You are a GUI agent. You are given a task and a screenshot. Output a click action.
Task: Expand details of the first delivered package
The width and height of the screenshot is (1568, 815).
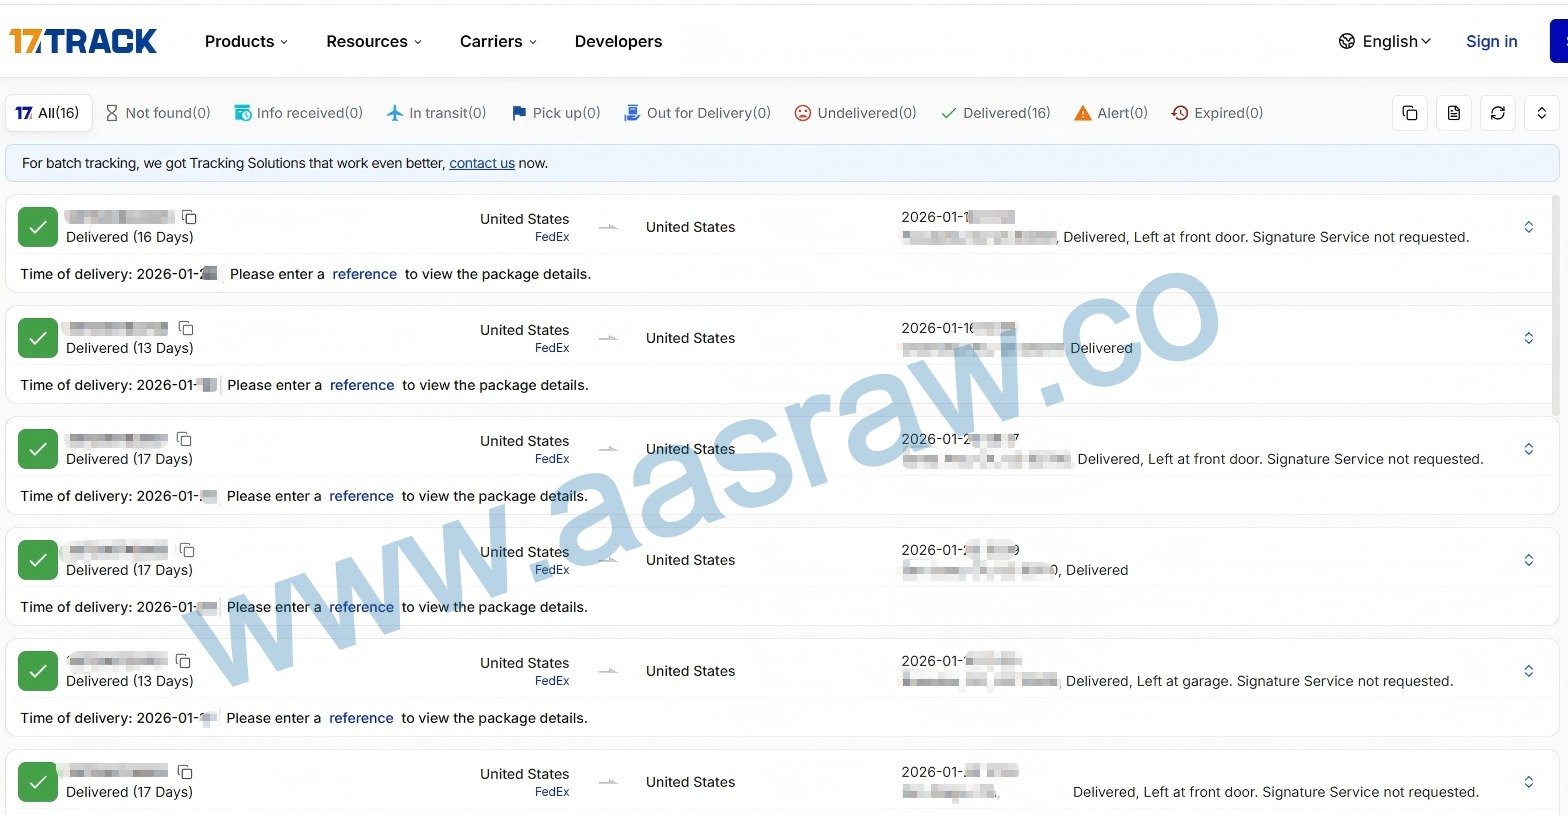coord(1528,227)
